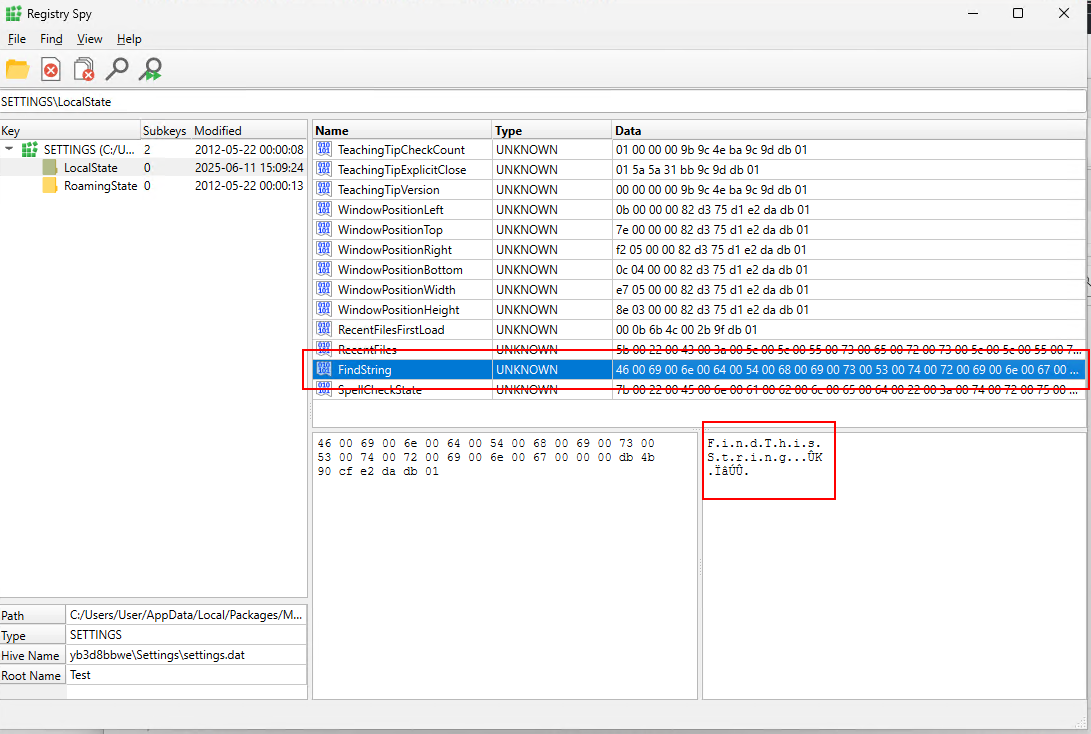Click the Close all hives toolbar icon
The height and width of the screenshot is (734, 1091).
pyautogui.click(x=84, y=69)
